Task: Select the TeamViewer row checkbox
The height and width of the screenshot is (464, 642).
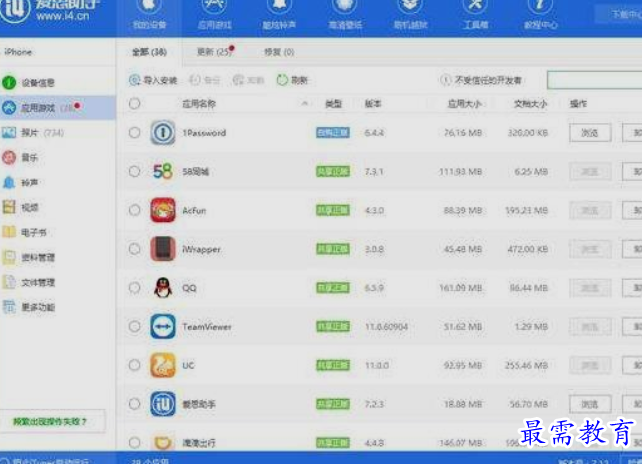Action: click(x=134, y=326)
